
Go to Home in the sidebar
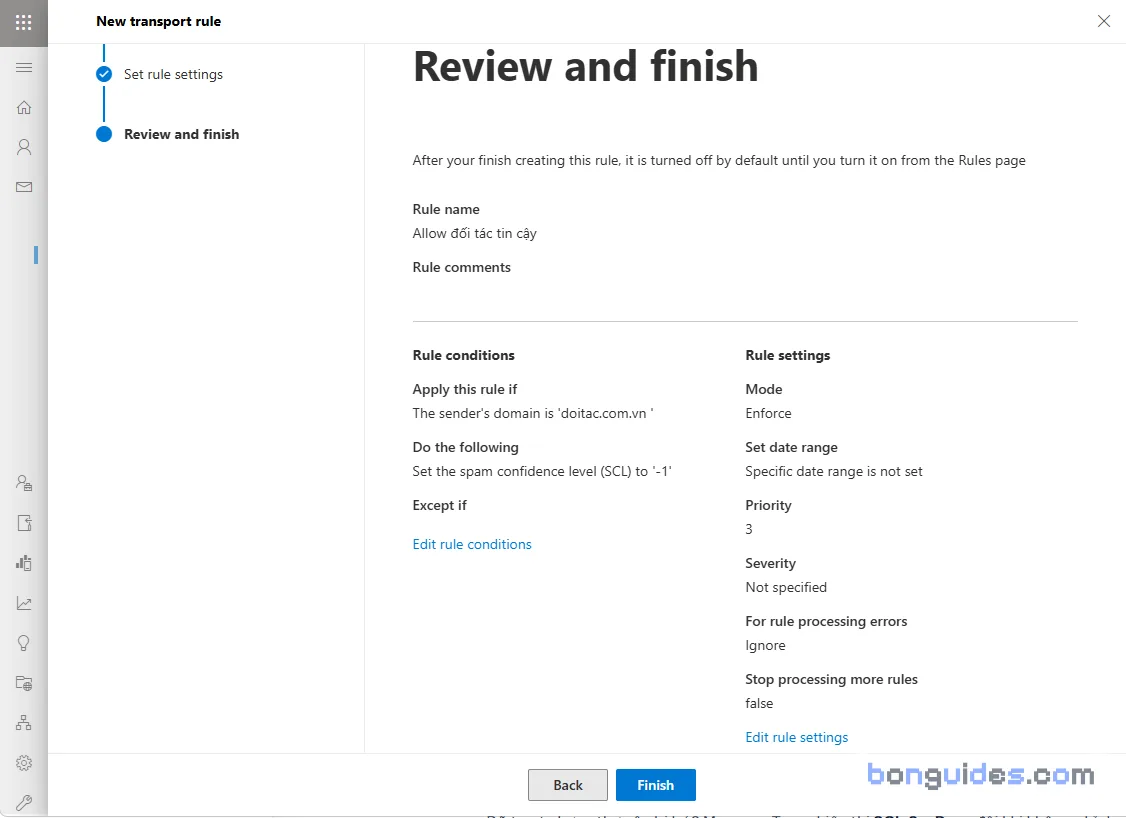pos(24,107)
